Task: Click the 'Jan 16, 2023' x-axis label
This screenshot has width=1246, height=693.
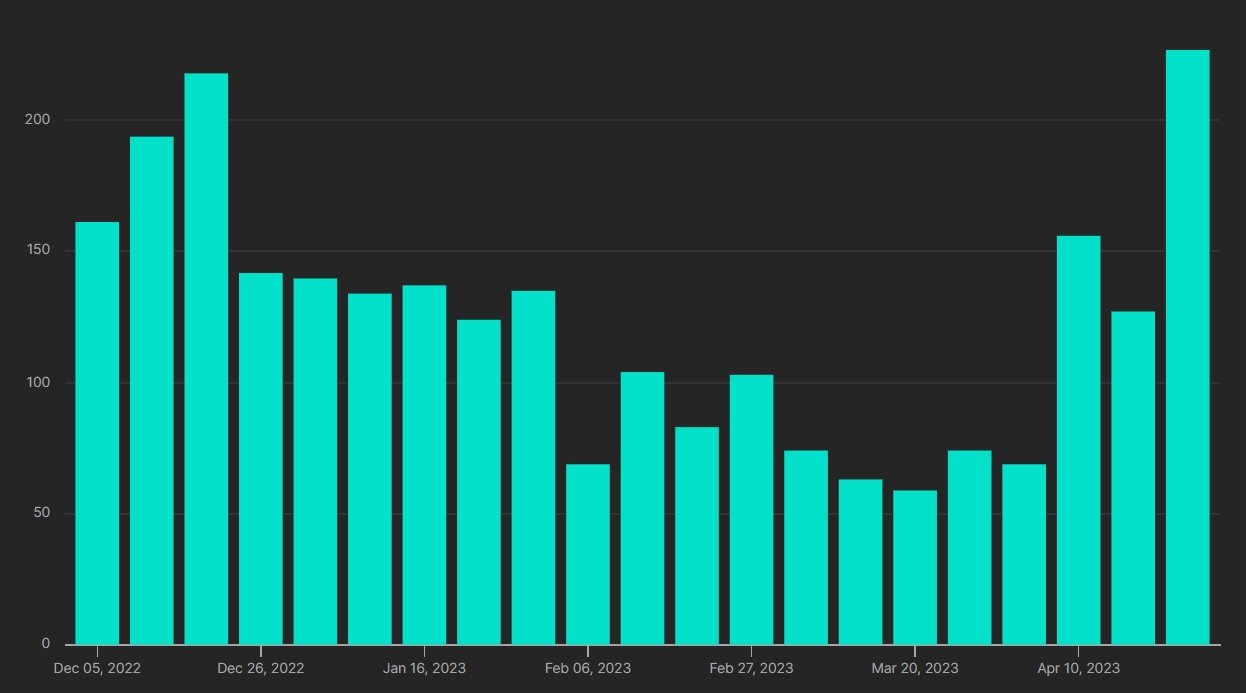Action: coord(424,668)
